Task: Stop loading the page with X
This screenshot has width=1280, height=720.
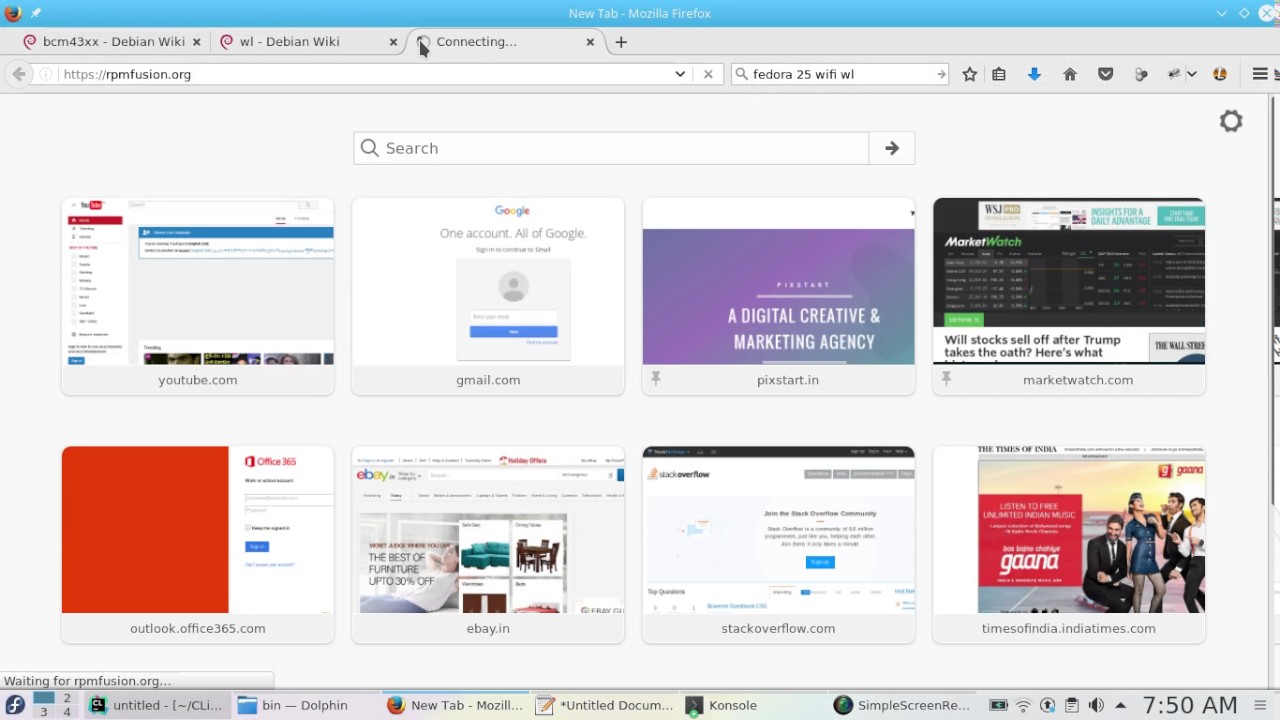Action: 708,74
